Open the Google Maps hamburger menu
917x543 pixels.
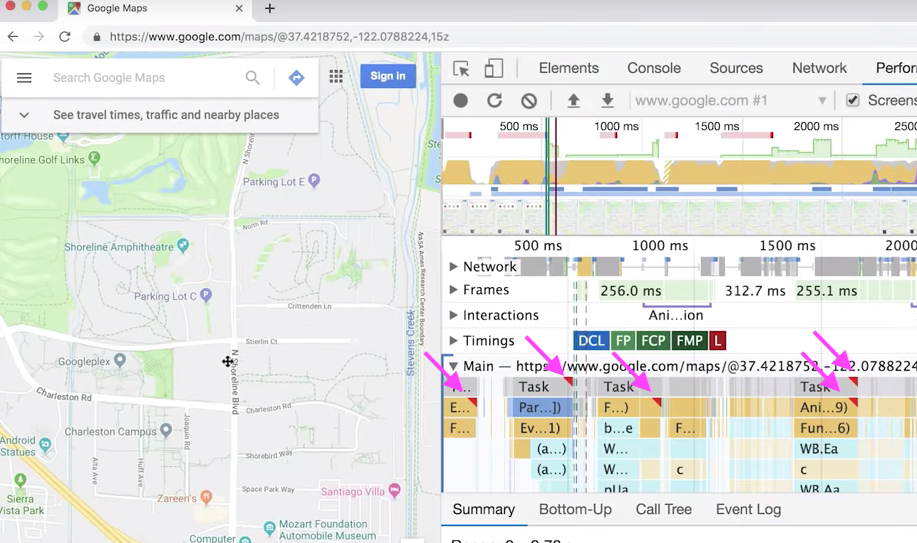(24, 78)
